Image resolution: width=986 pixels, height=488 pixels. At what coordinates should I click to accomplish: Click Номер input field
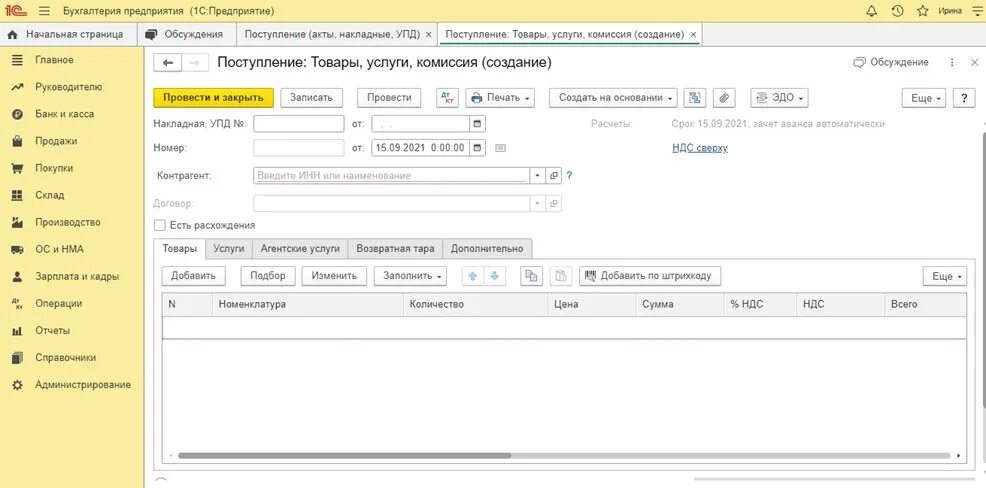point(299,148)
